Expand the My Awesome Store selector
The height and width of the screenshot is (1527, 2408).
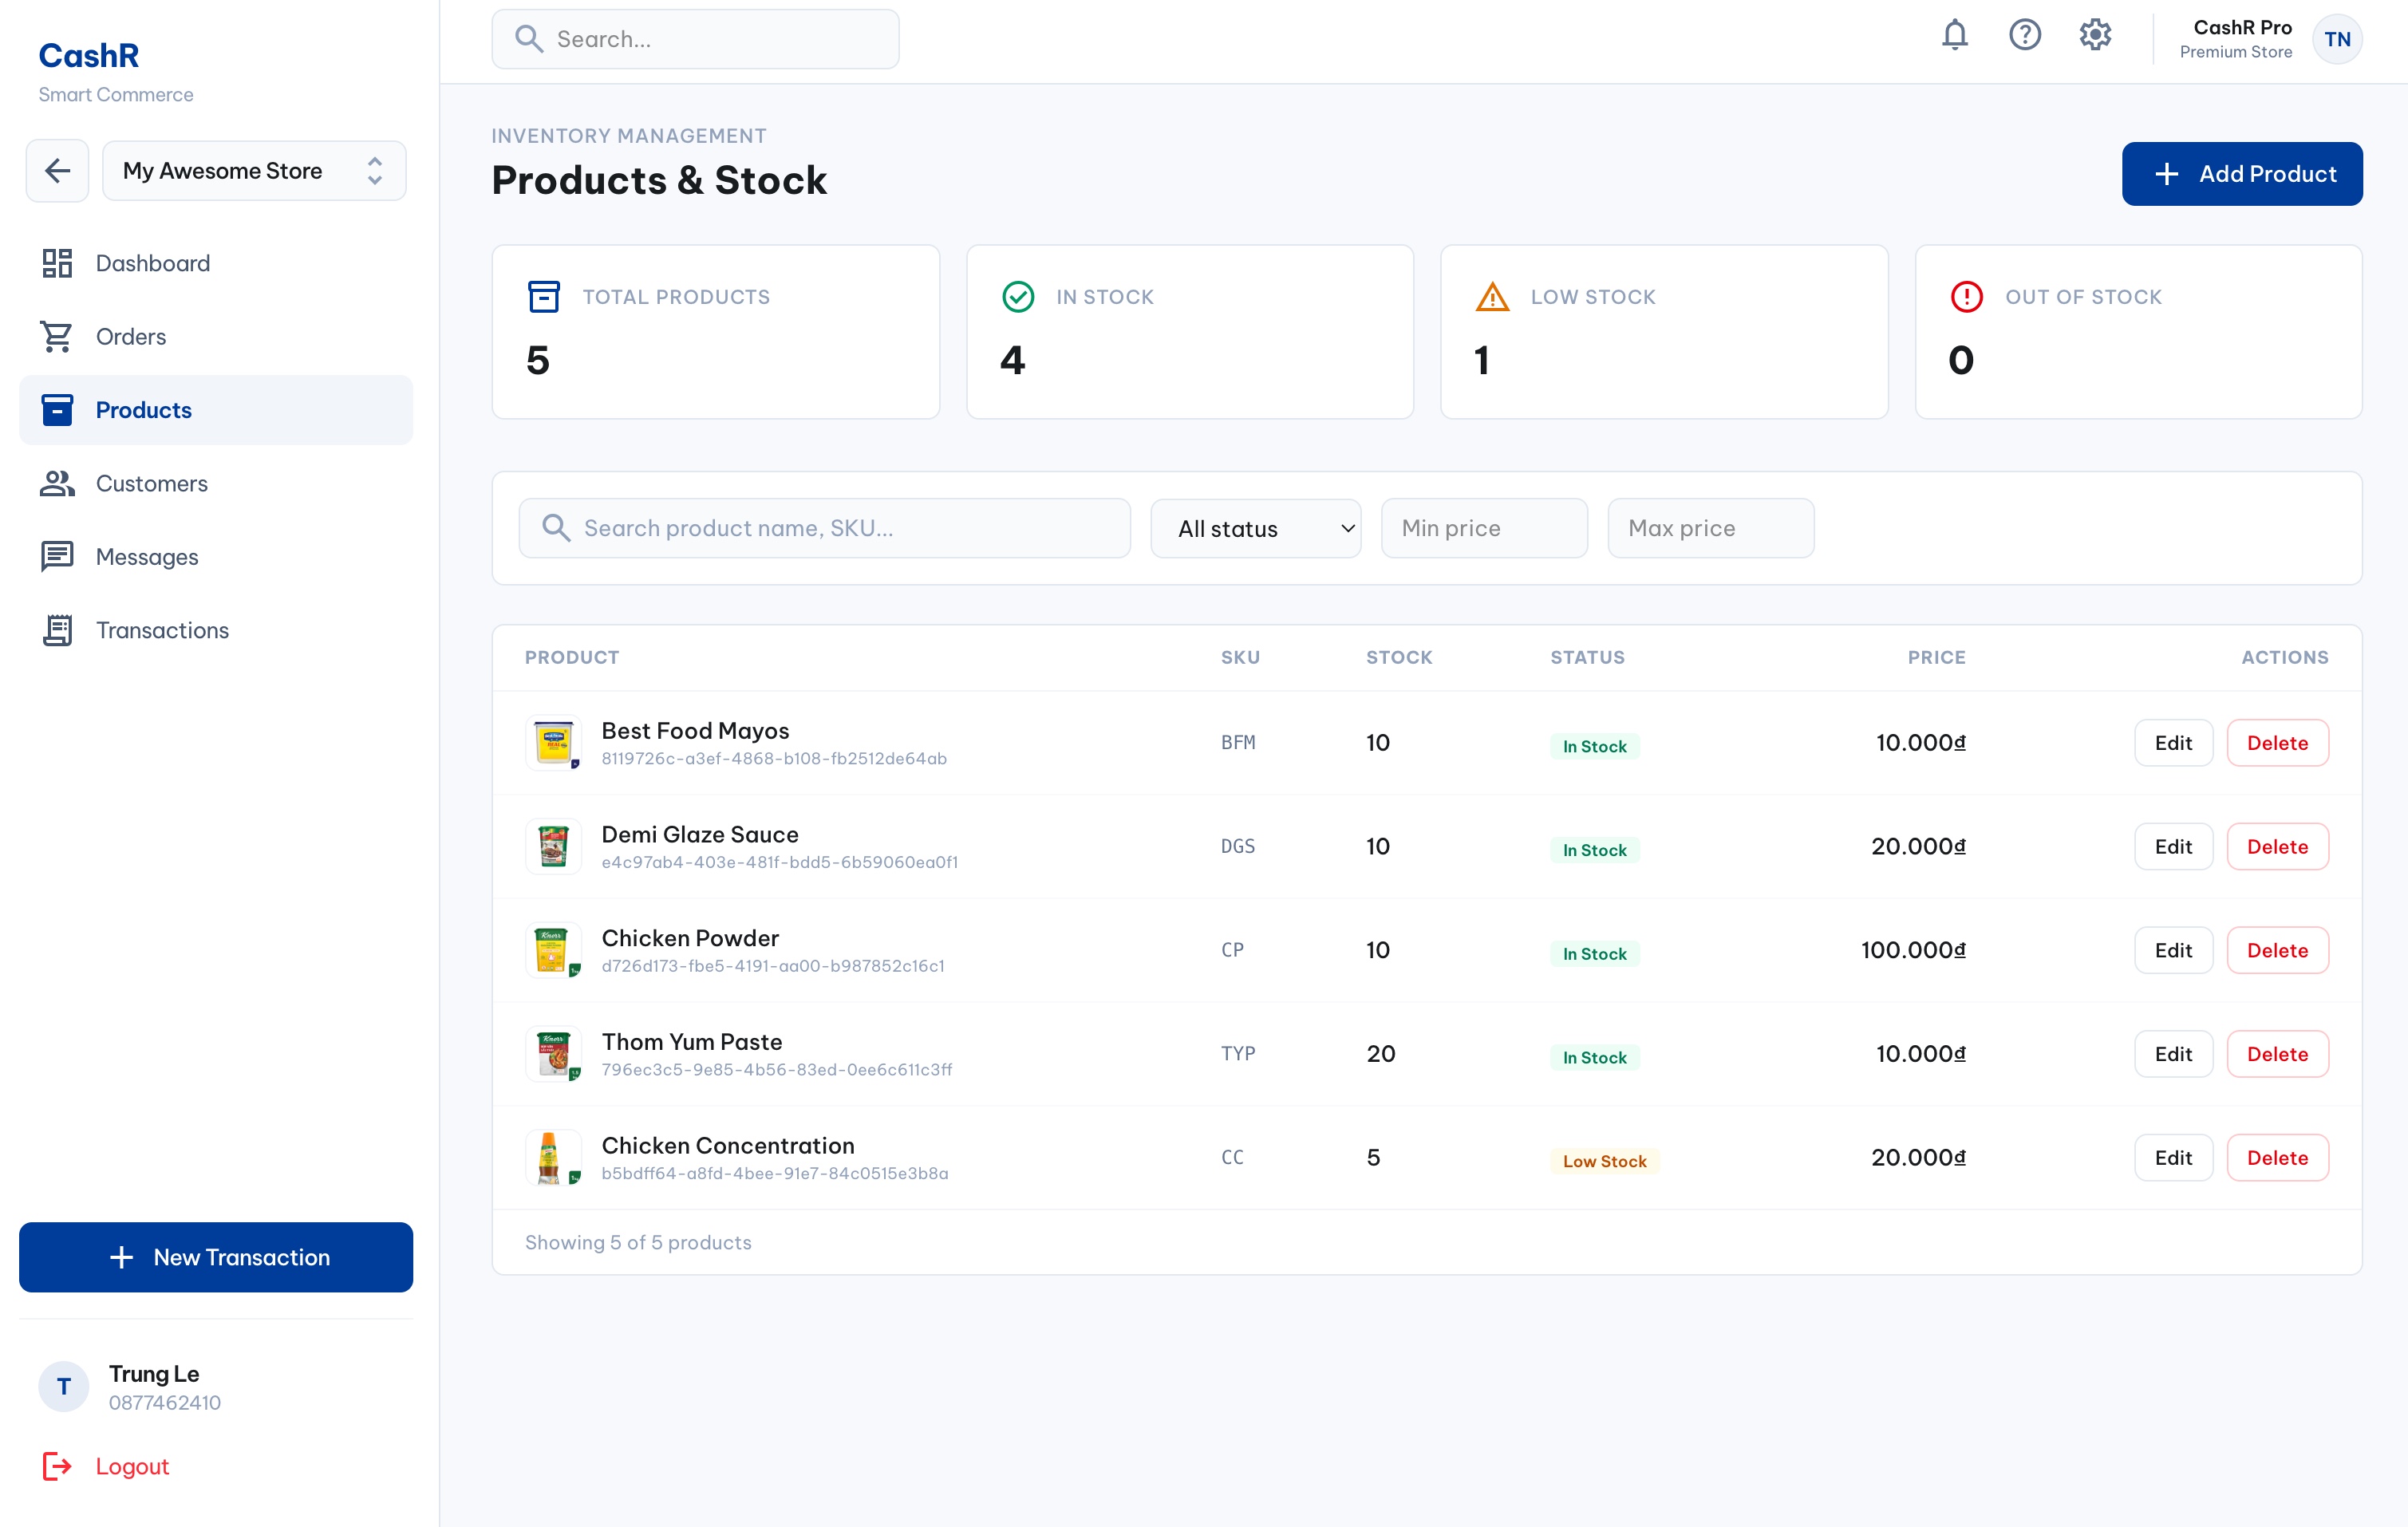point(254,171)
